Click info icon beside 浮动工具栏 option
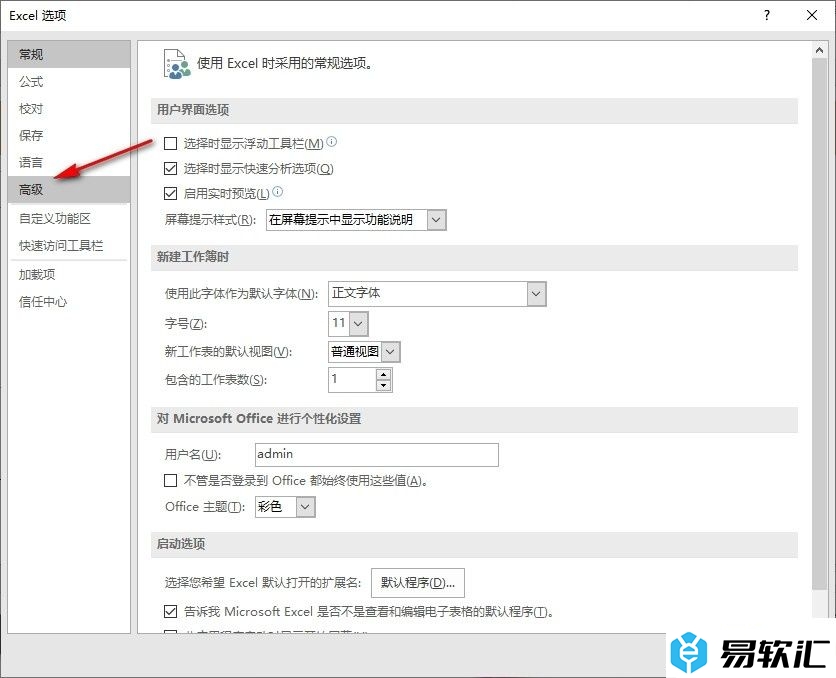Image resolution: width=836 pixels, height=678 pixels. [x=332, y=142]
